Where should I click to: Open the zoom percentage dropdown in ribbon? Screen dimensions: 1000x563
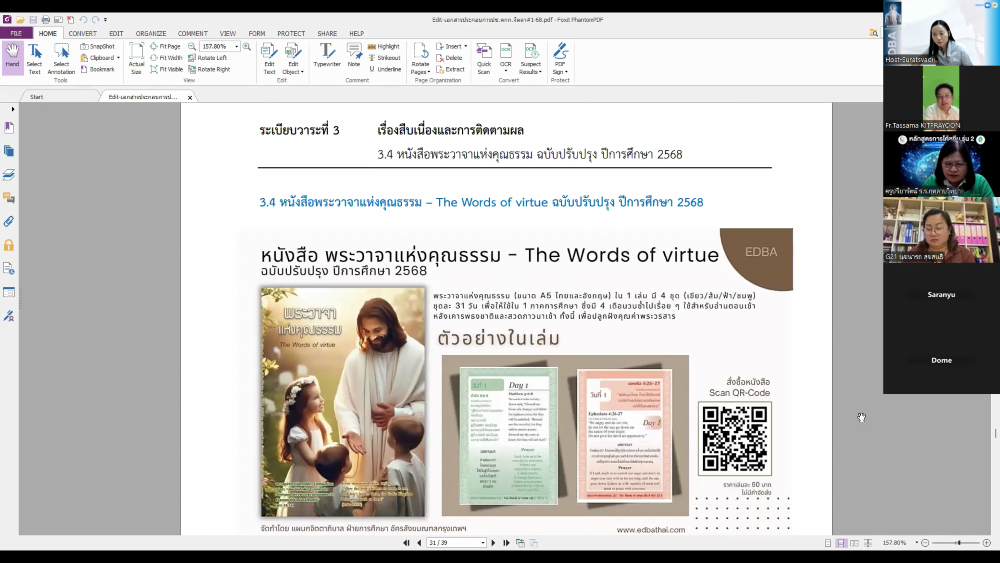click(x=237, y=47)
